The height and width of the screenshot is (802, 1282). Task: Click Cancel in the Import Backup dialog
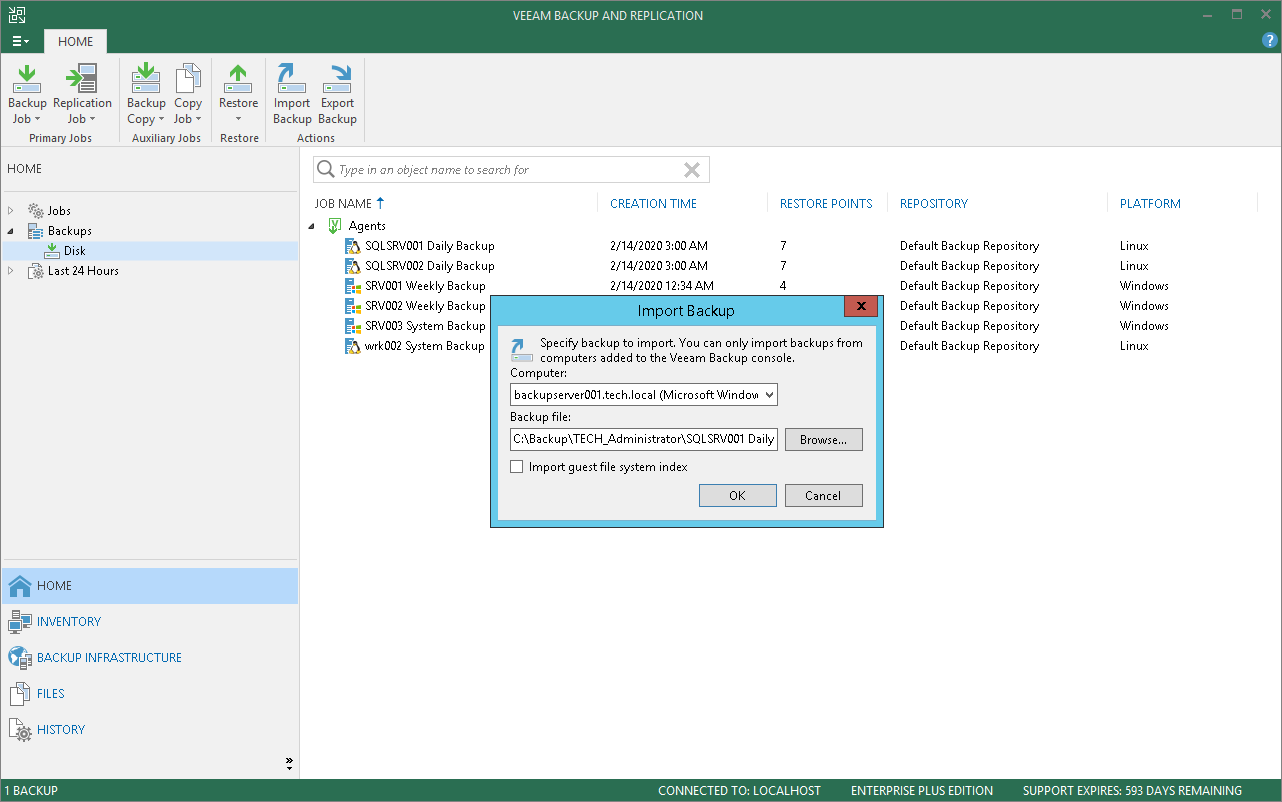click(823, 496)
